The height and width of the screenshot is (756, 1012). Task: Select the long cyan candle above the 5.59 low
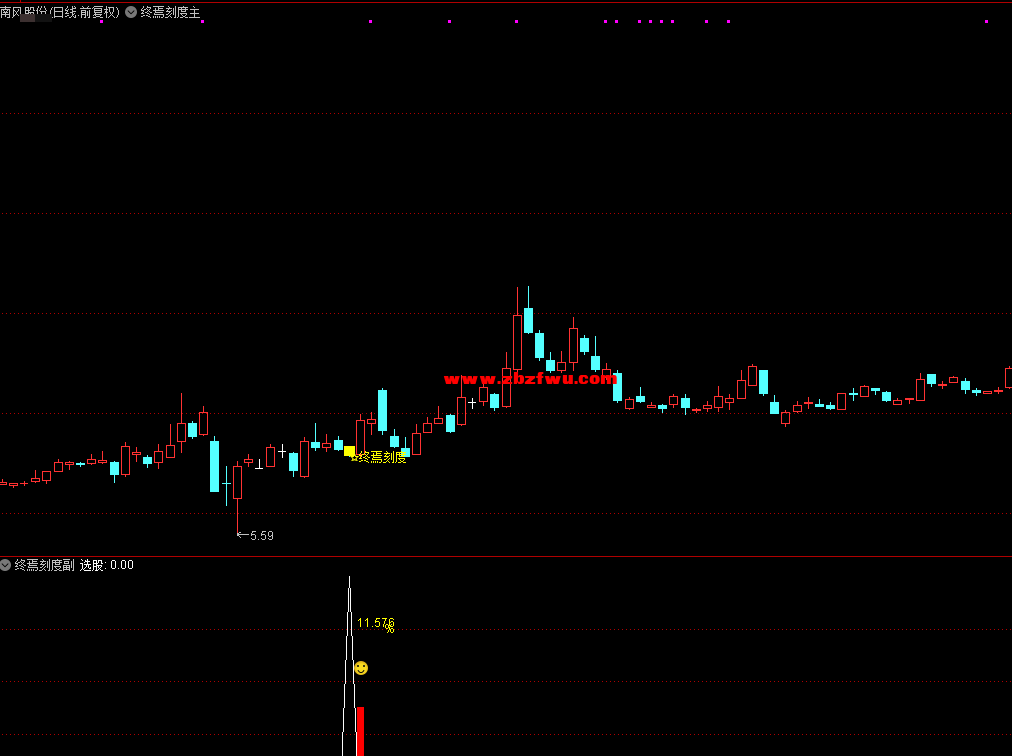(214, 465)
